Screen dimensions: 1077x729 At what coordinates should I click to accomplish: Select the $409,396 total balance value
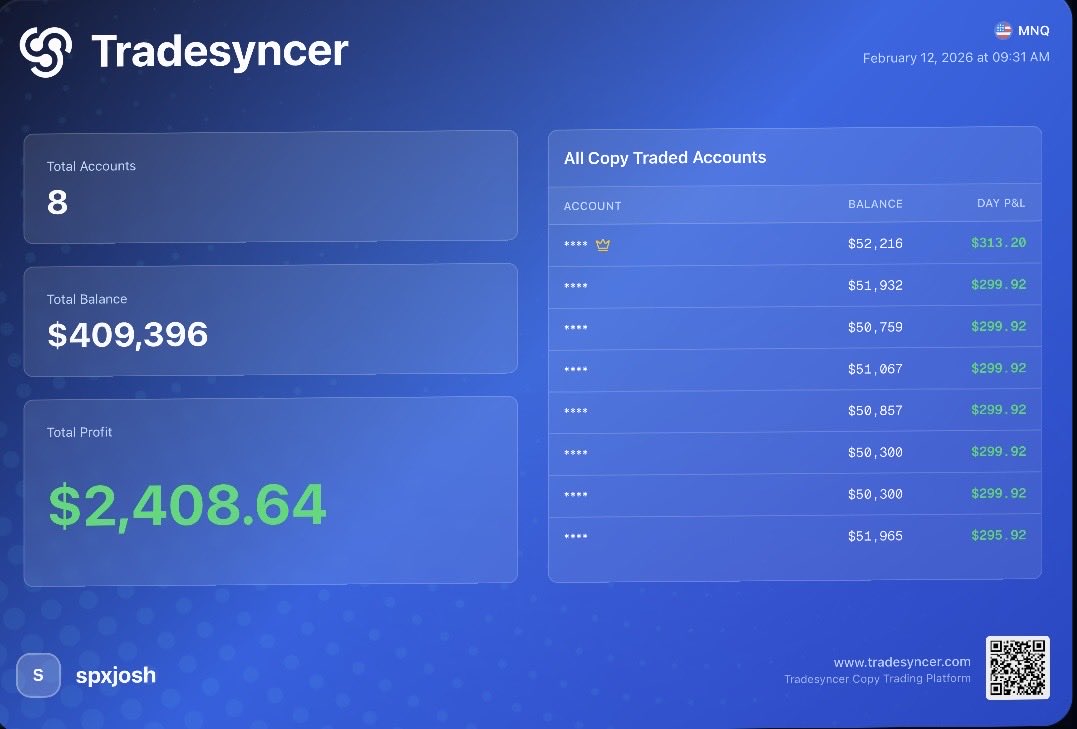tap(128, 335)
